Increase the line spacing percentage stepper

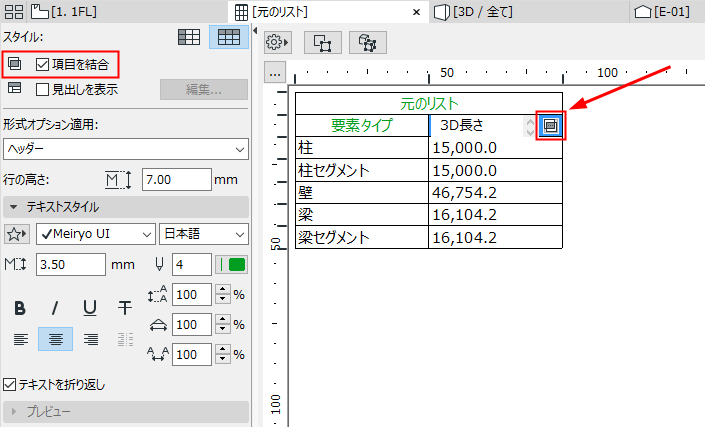tap(223, 289)
